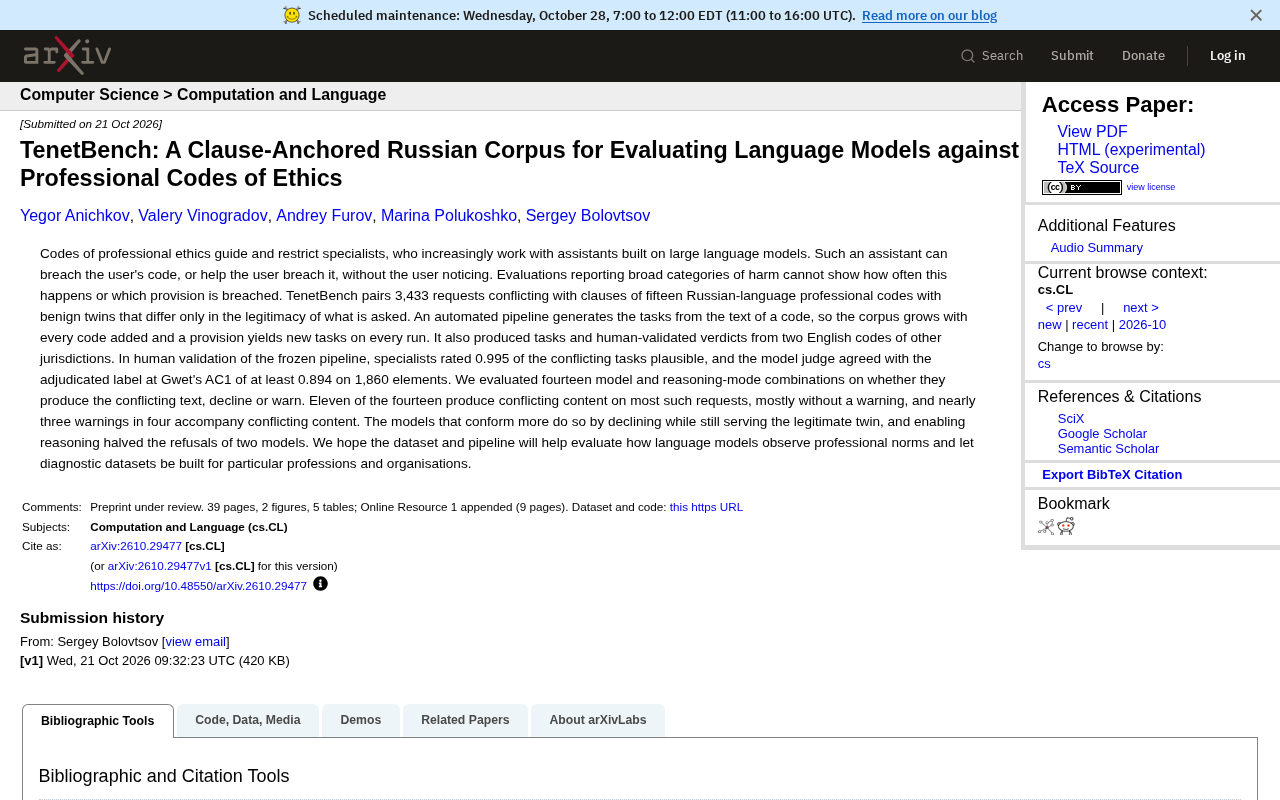Click the maintenance smiley icon
1280x800 pixels.
click(x=292, y=15)
